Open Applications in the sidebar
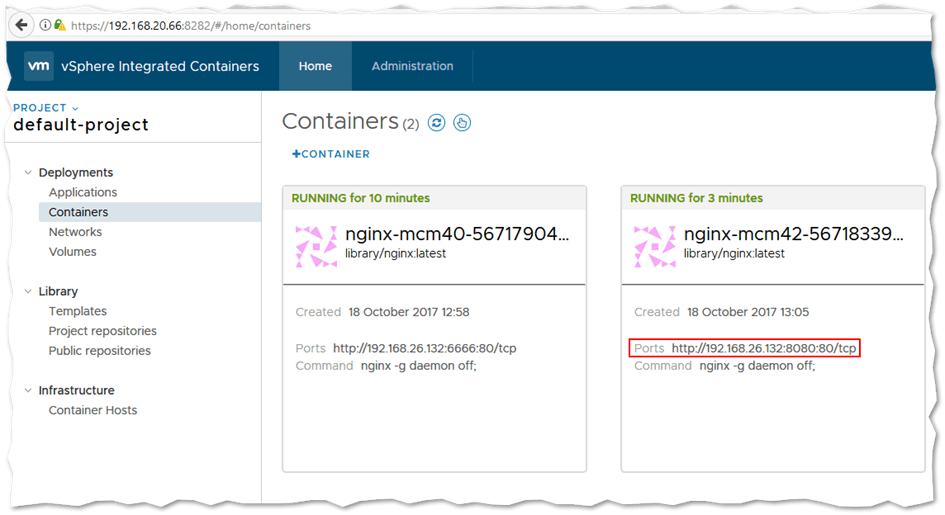Viewport: 945px width, 515px height. pyautogui.click(x=83, y=192)
